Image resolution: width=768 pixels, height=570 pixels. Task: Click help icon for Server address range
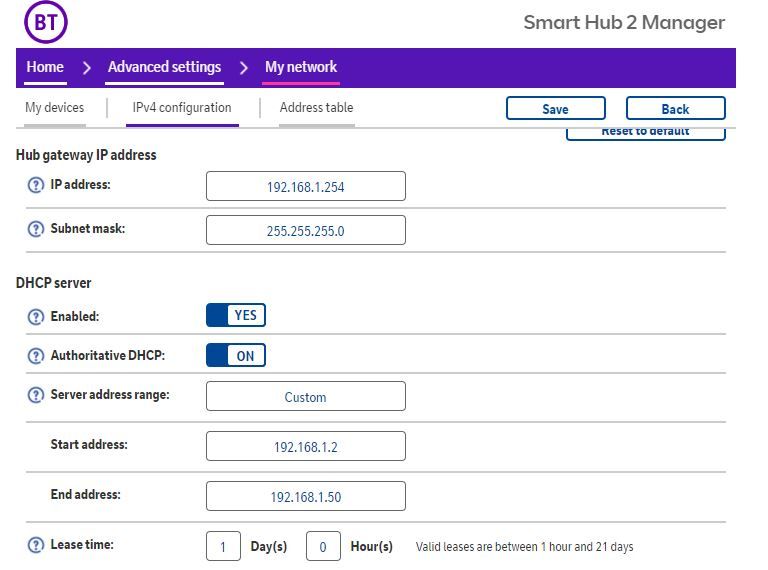(x=36, y=395)
